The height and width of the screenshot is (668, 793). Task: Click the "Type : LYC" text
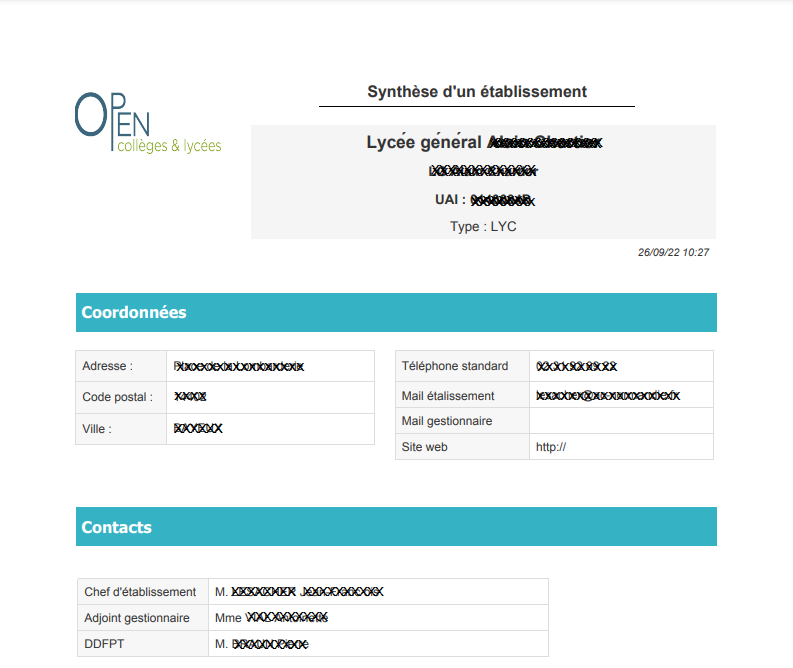(483, 226)
